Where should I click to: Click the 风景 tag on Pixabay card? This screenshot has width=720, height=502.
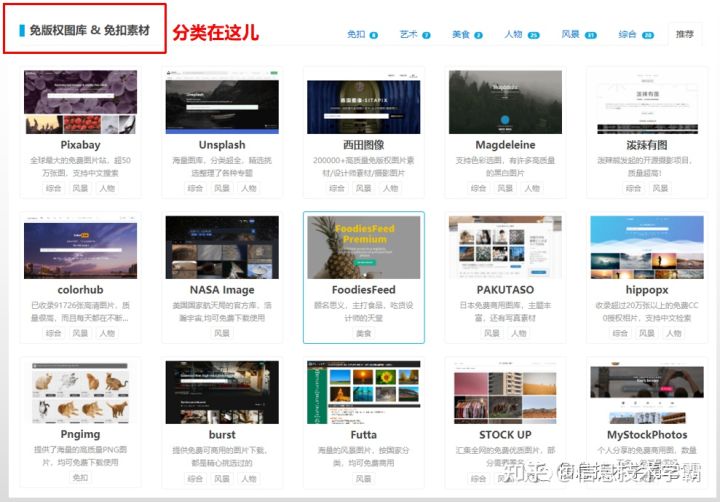click(80, 188)
